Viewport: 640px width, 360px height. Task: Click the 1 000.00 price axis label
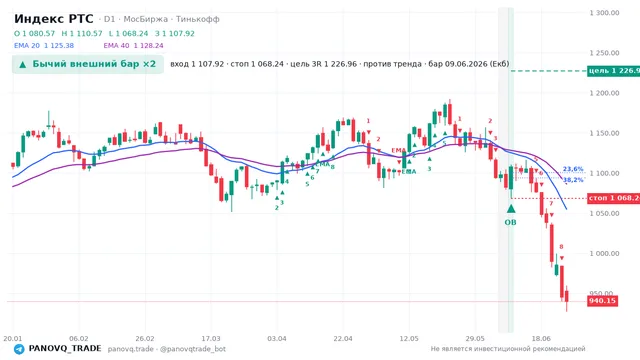pos(604,253)
